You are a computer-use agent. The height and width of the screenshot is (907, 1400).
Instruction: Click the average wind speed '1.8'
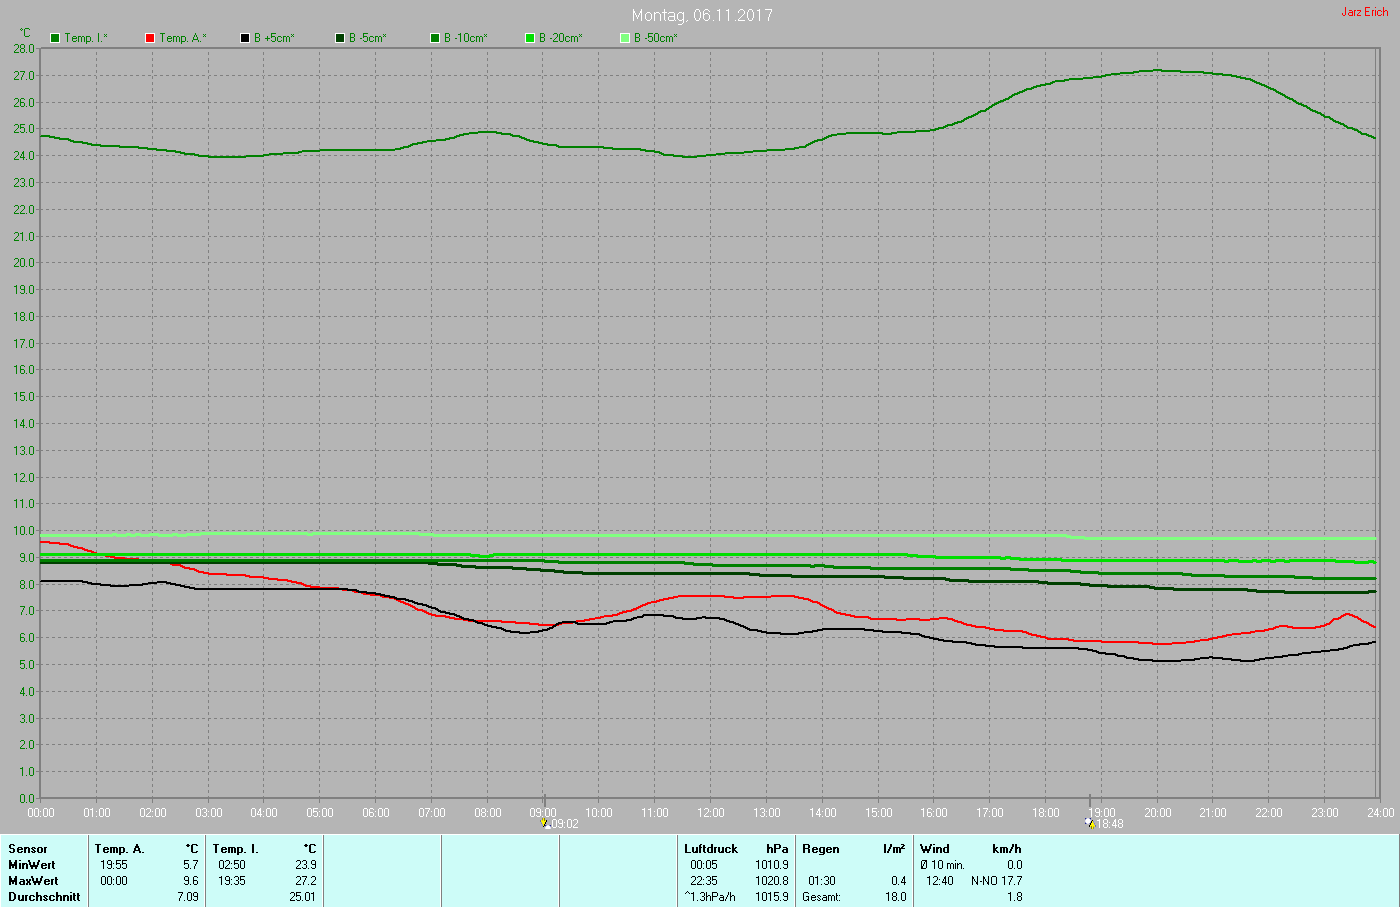point(1015,897)
